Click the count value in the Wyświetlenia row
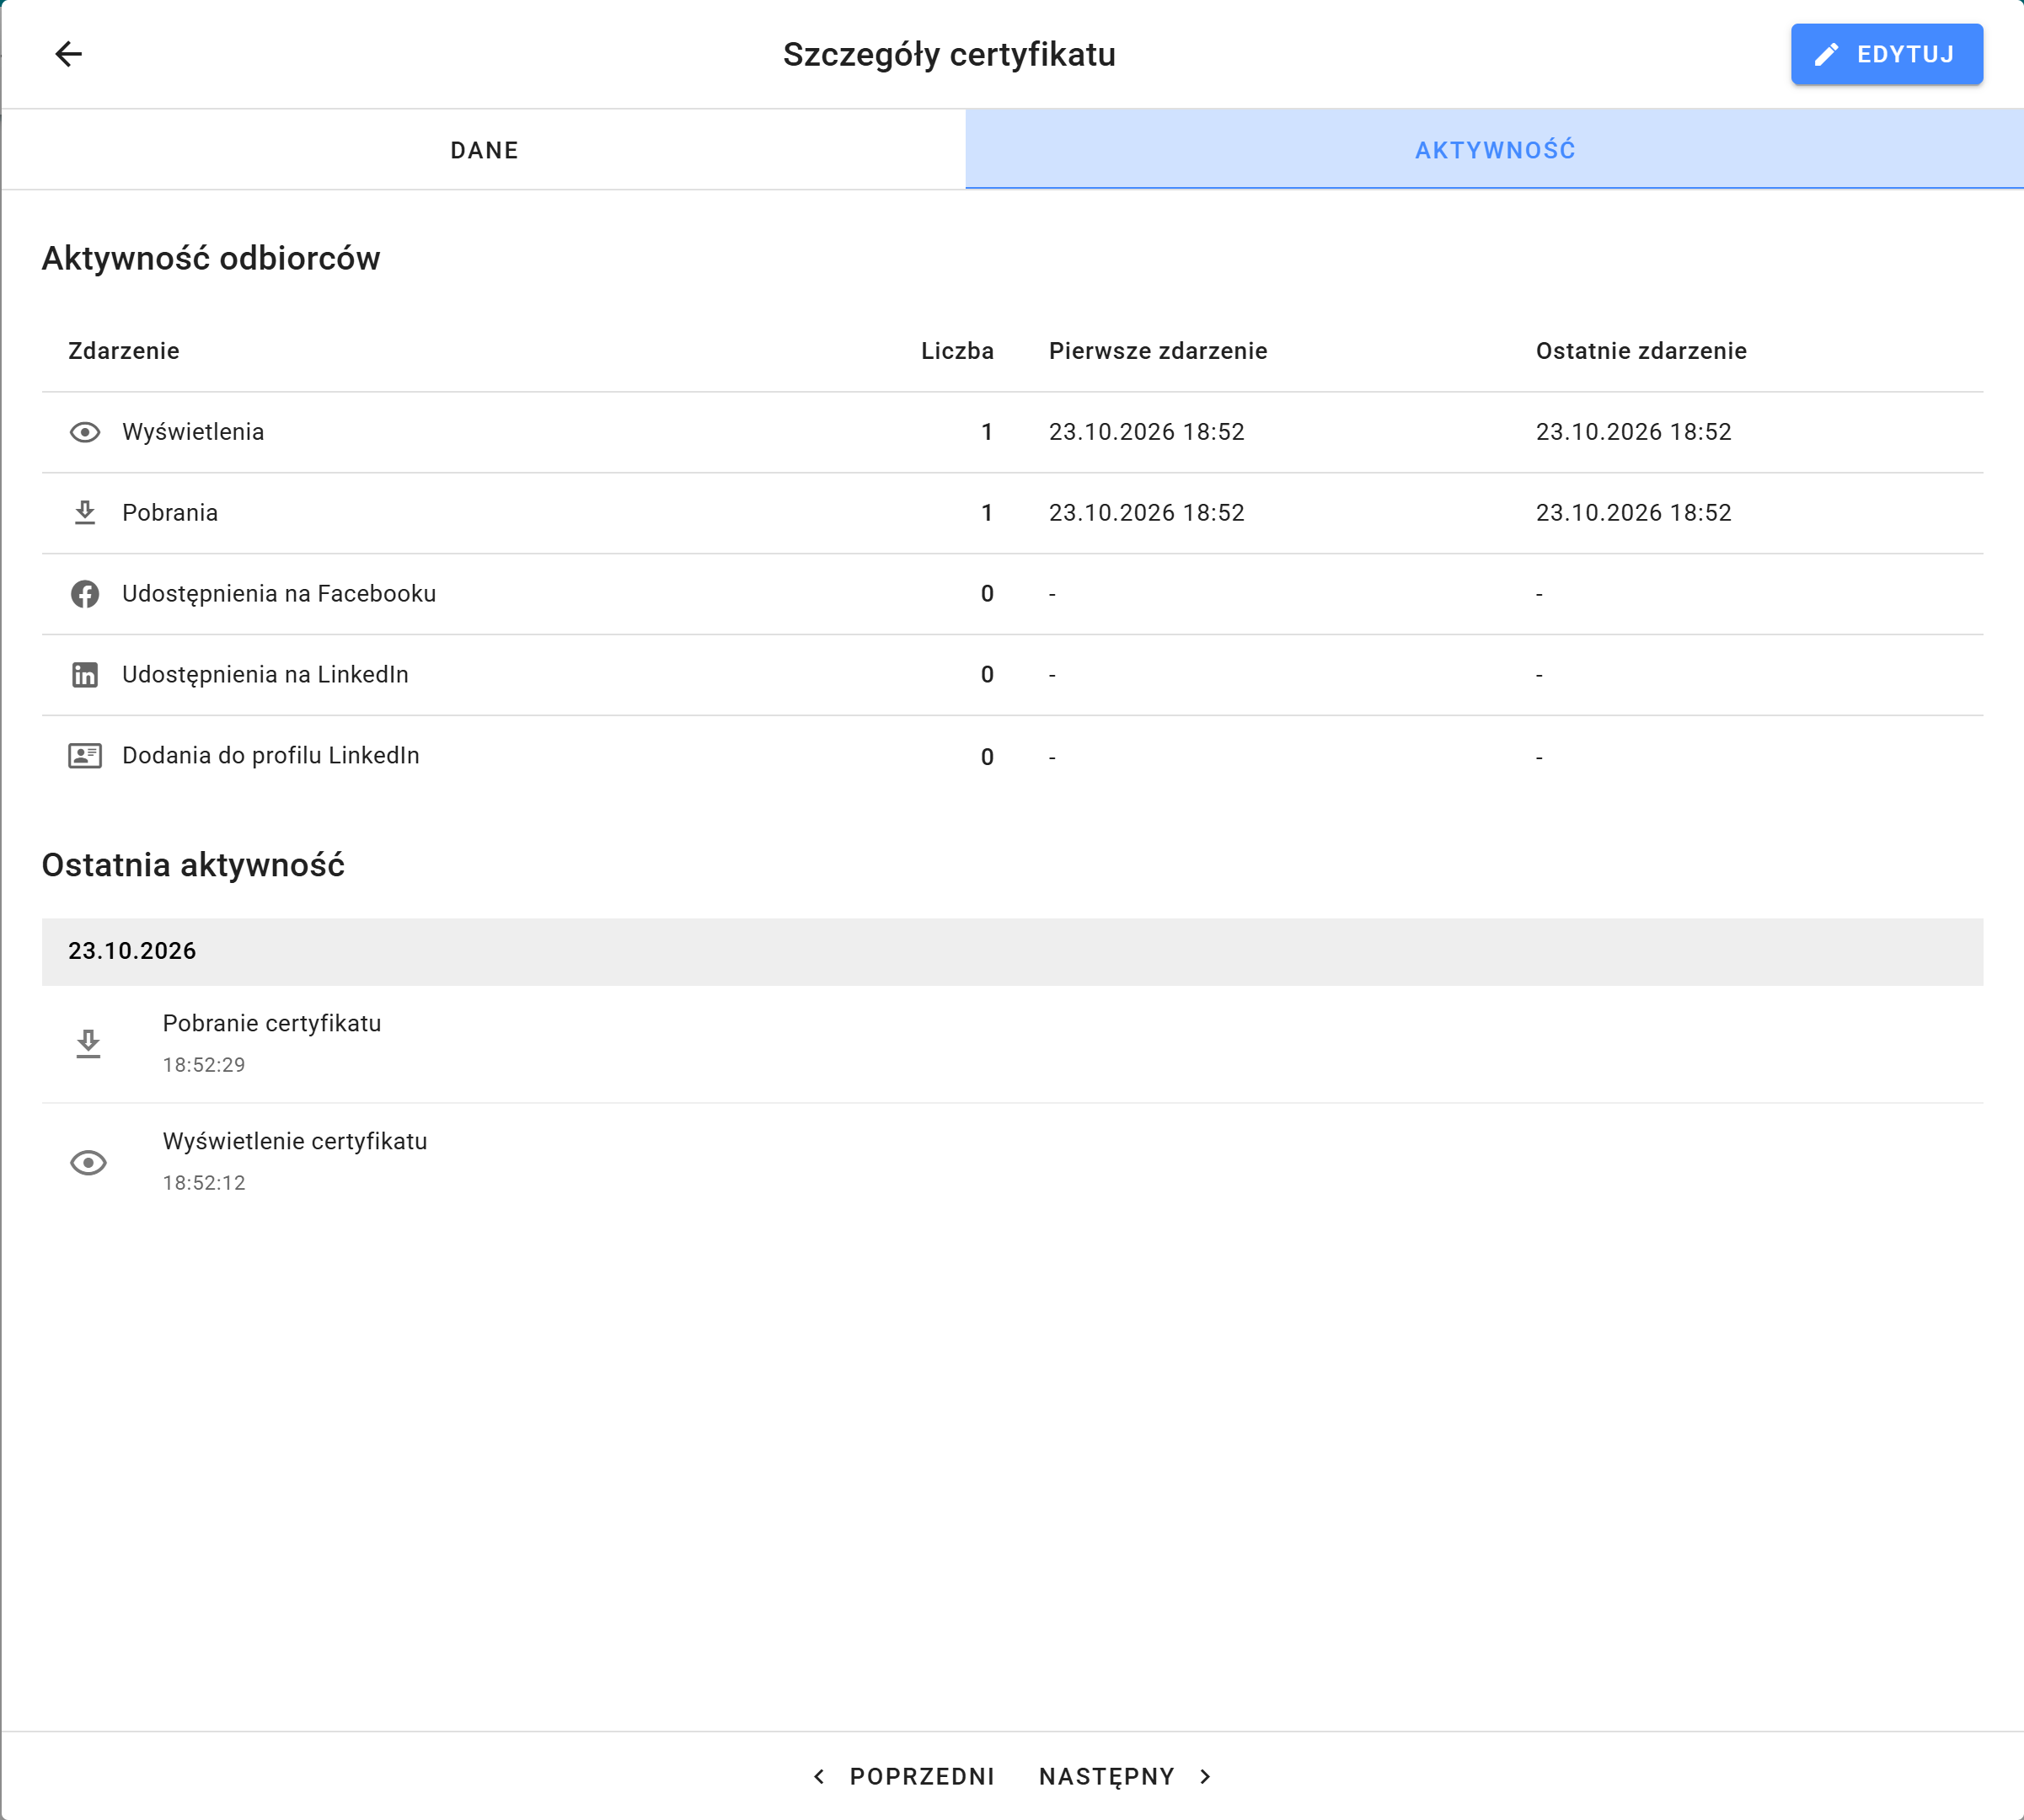 pyautogui.click(x=987, y=432)
